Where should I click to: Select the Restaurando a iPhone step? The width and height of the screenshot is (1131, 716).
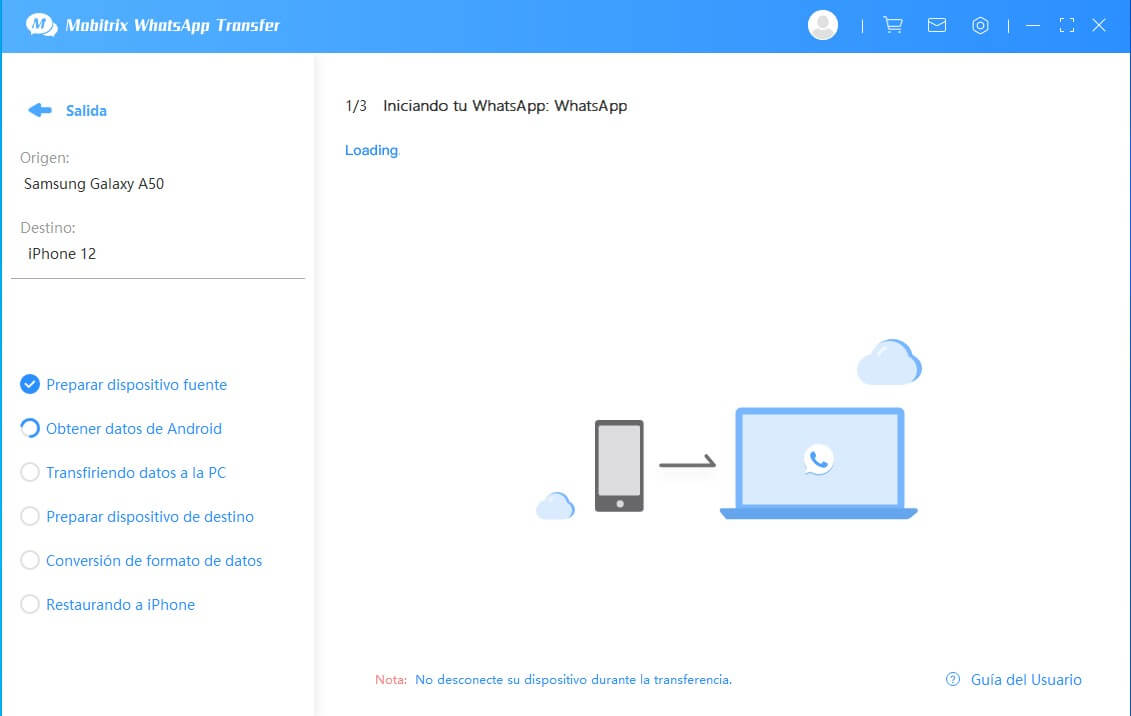[x=120, y=605]
